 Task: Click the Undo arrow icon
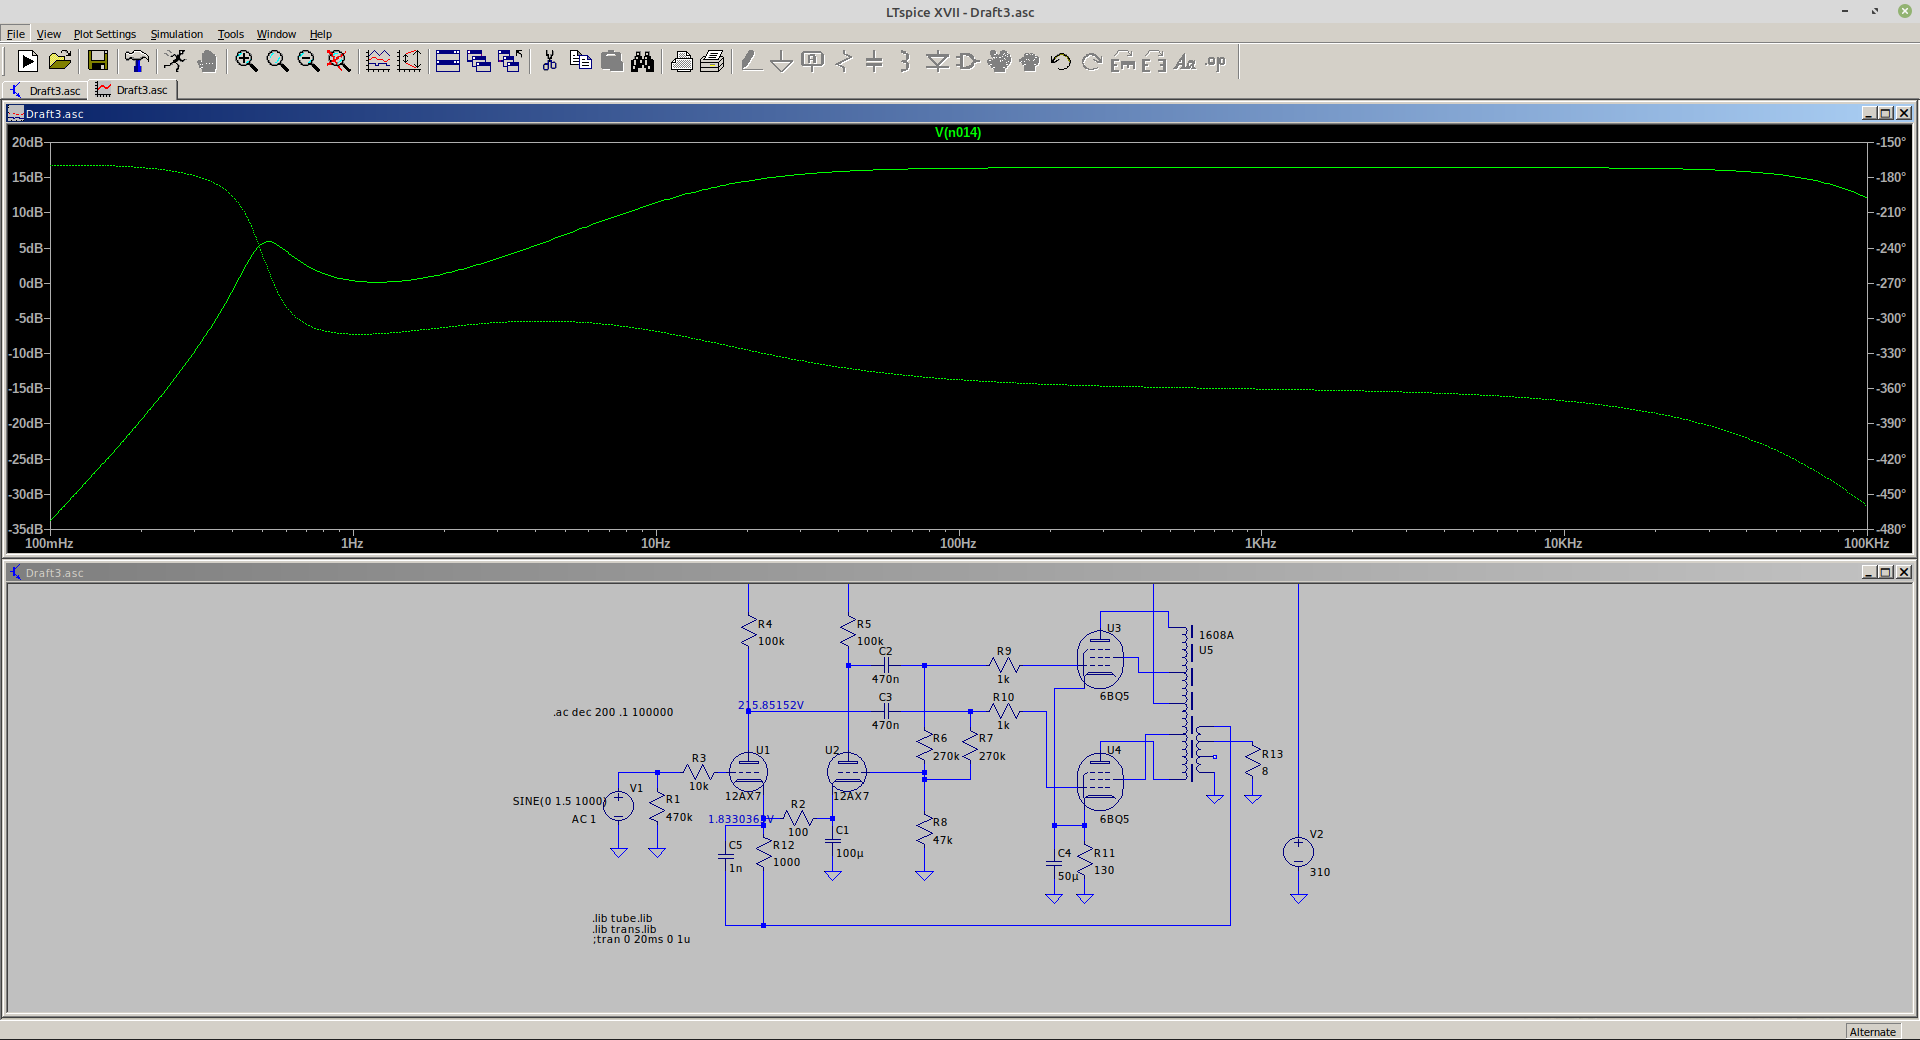coord(1060,62)
